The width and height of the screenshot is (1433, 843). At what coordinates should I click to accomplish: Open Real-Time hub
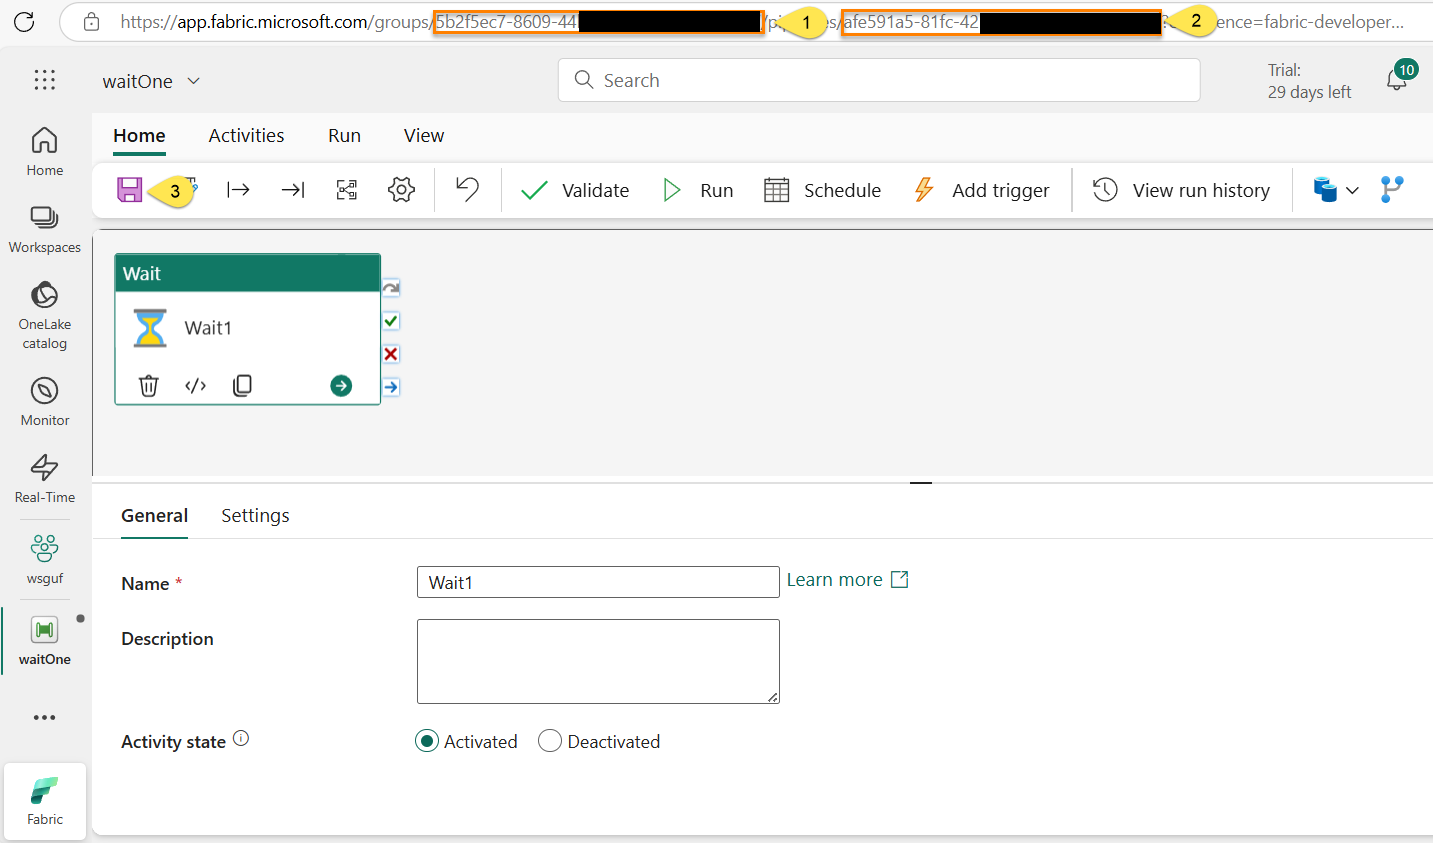[x=45, y=478]
